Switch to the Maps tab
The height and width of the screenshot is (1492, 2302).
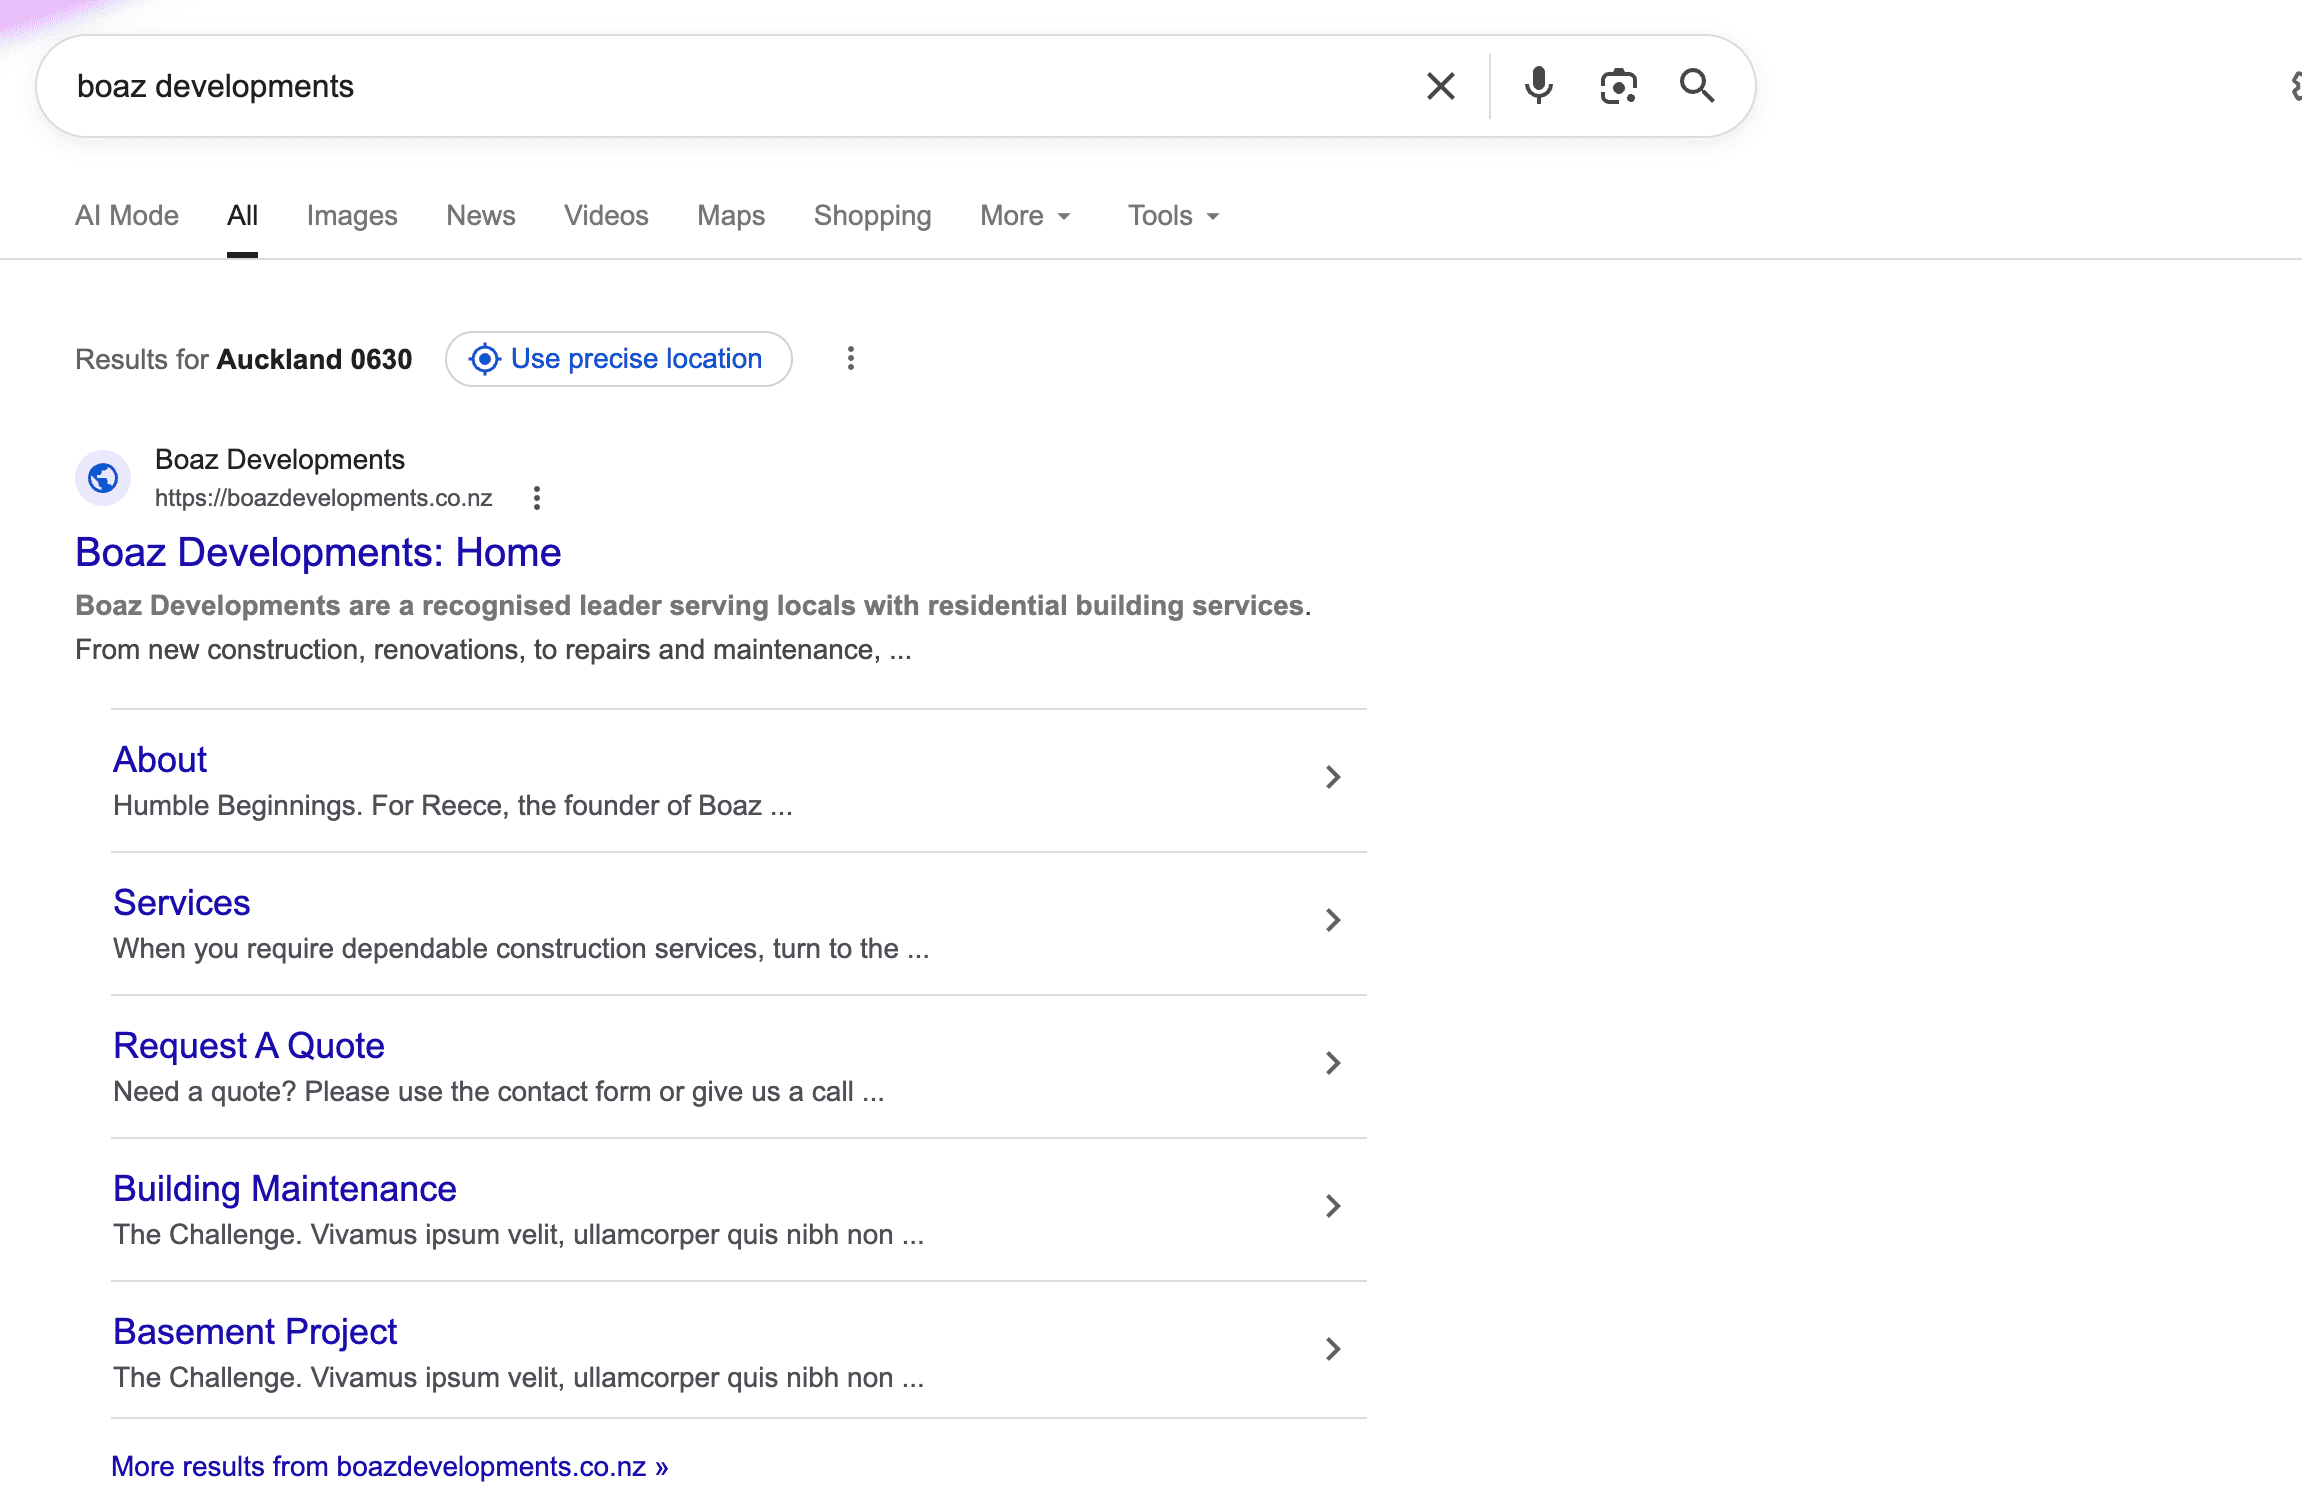pyautogui.click(x=731, y=216)
